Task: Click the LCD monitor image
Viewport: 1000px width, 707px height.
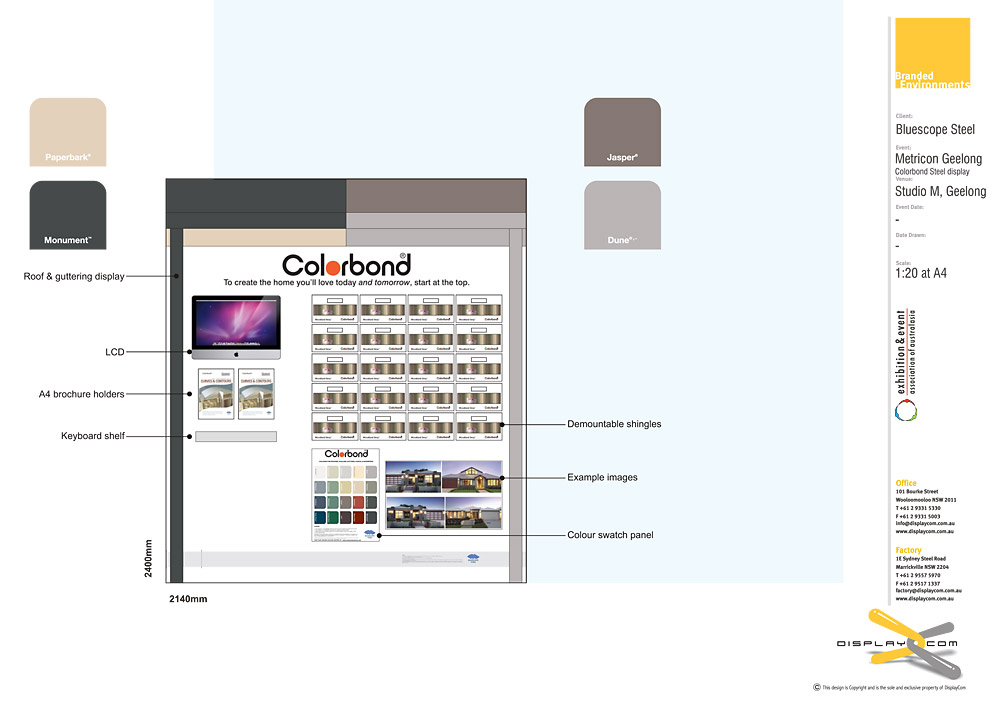Action: click(x=236, y=328)
